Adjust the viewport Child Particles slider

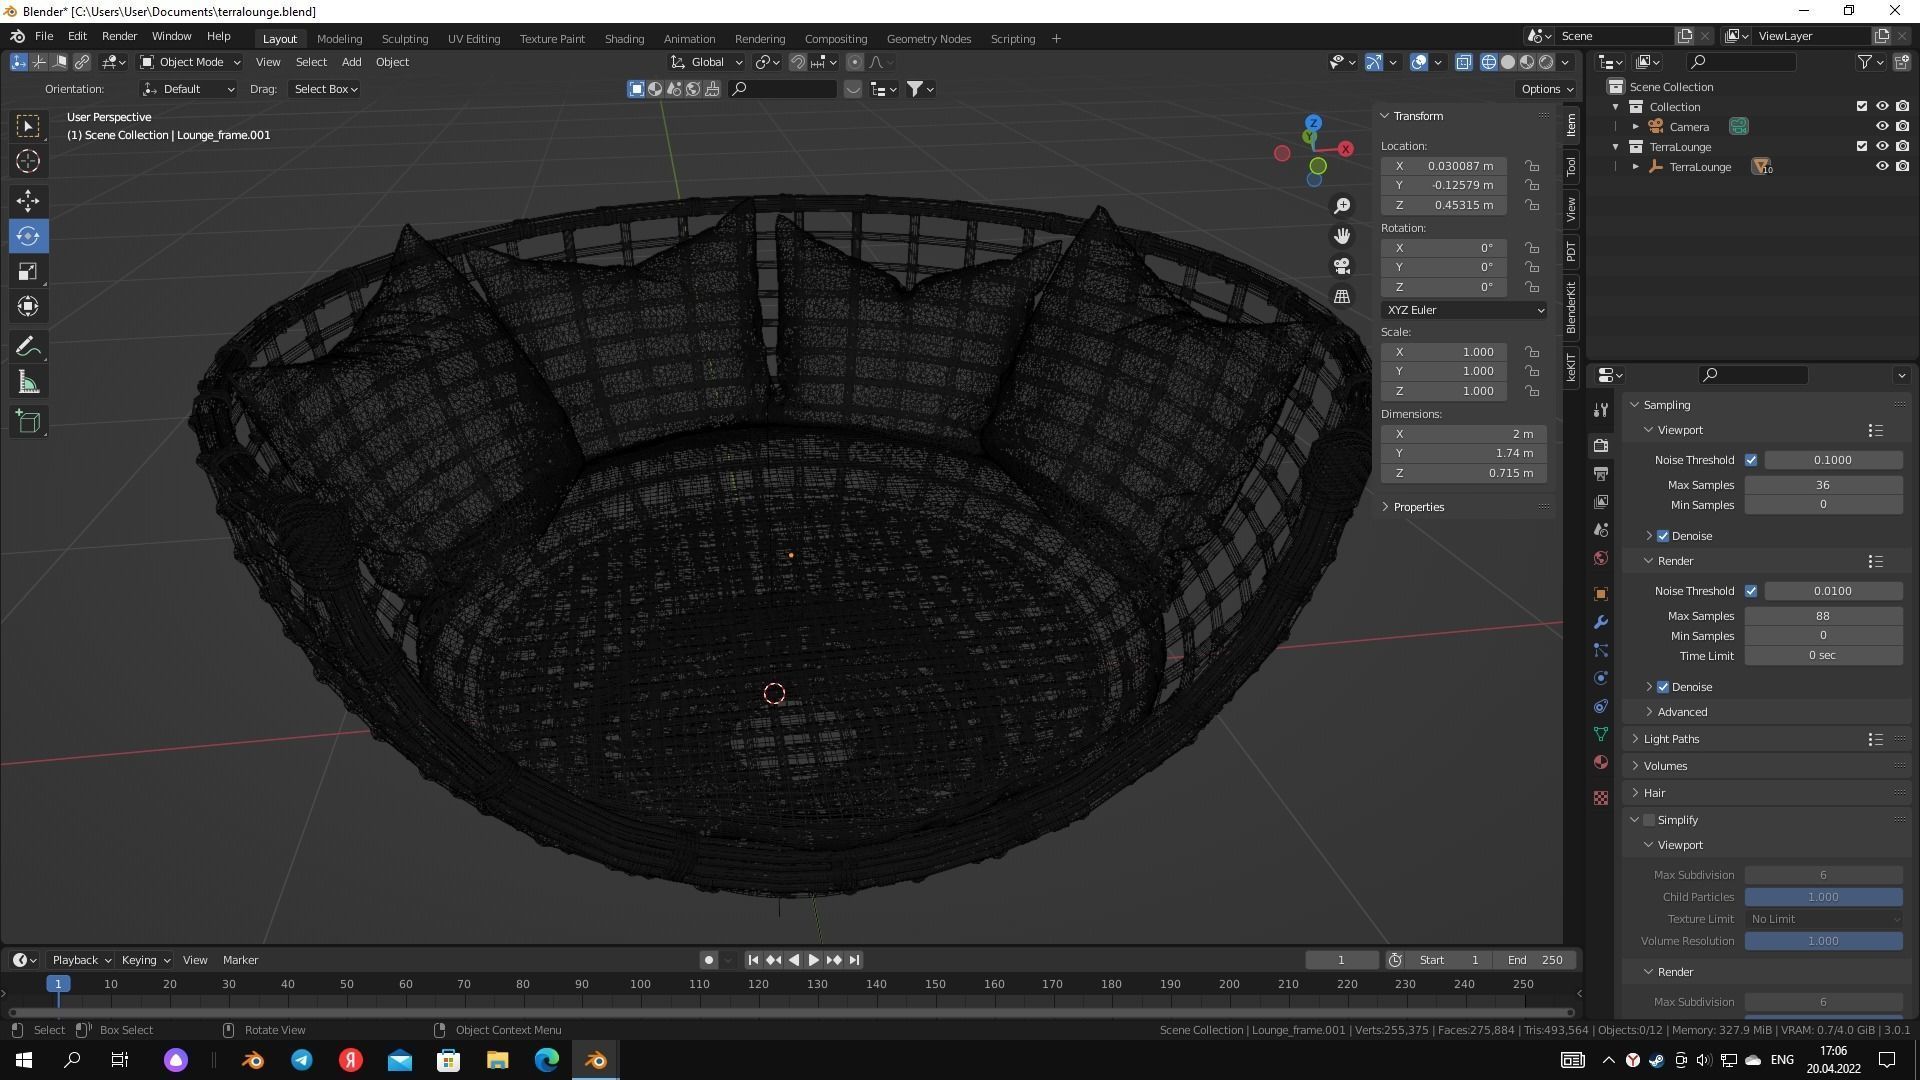1822,897
